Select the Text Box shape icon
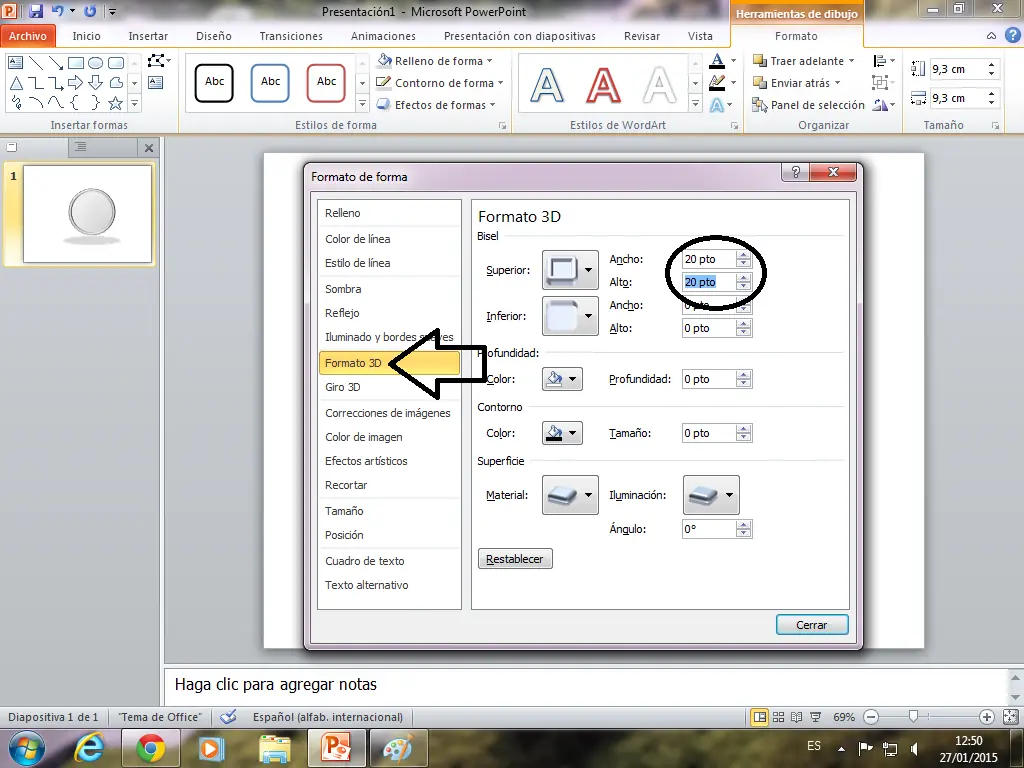 tap(16, 63)
